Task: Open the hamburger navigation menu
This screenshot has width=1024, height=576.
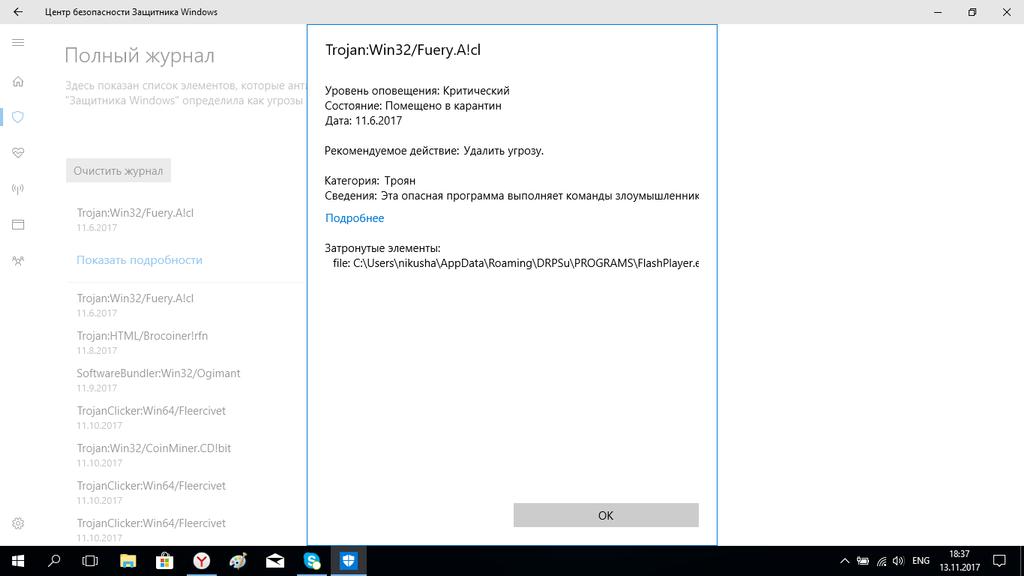Action: tap(18, 43)
